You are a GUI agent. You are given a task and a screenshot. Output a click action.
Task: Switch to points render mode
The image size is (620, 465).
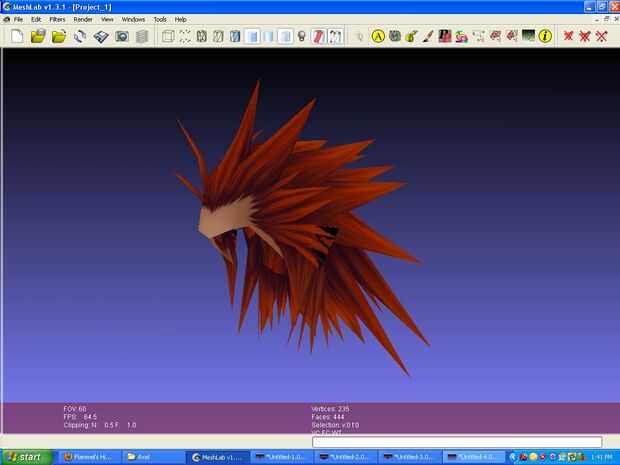pyautogui.click(x=185, y=37)
